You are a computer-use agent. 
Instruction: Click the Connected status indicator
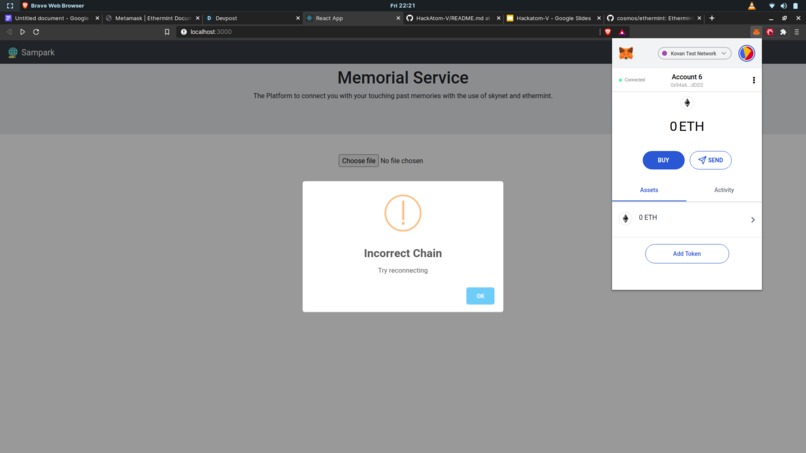point(632,80)
